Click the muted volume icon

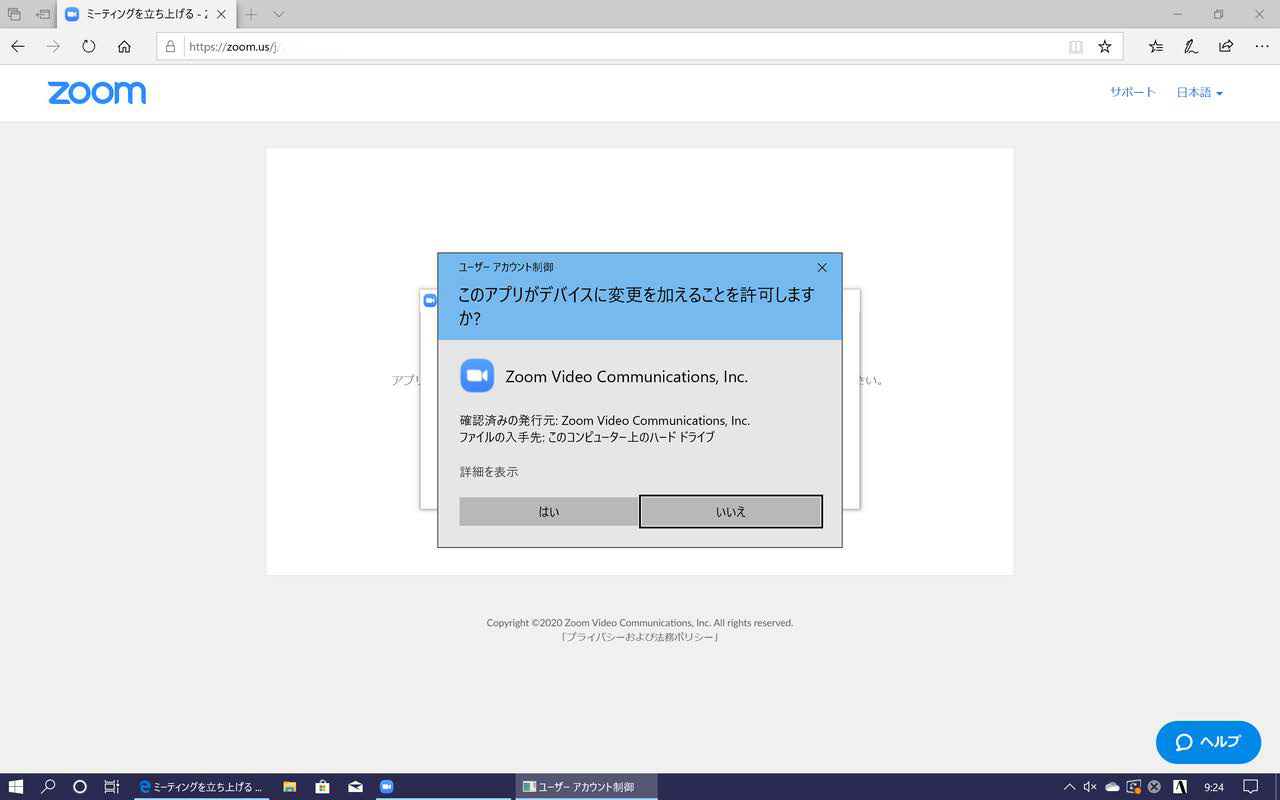[1090, 787]
